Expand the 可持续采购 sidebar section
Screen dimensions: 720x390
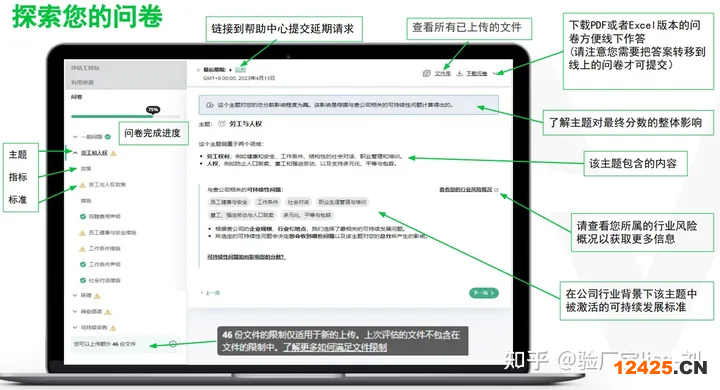pyautogui.click(x=75, y=328)
